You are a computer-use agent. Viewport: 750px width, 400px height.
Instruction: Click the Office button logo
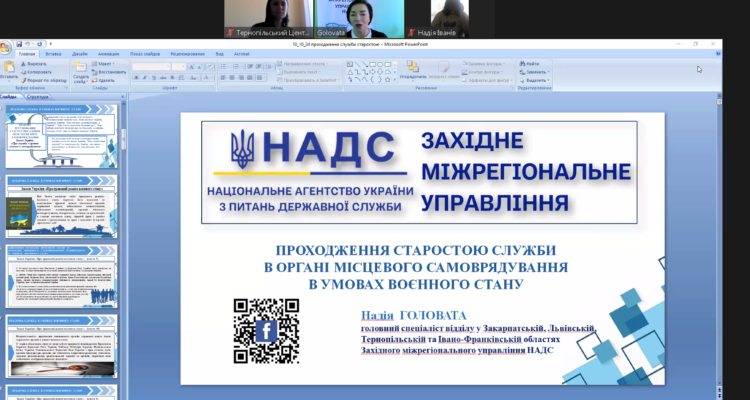(5, 47)
